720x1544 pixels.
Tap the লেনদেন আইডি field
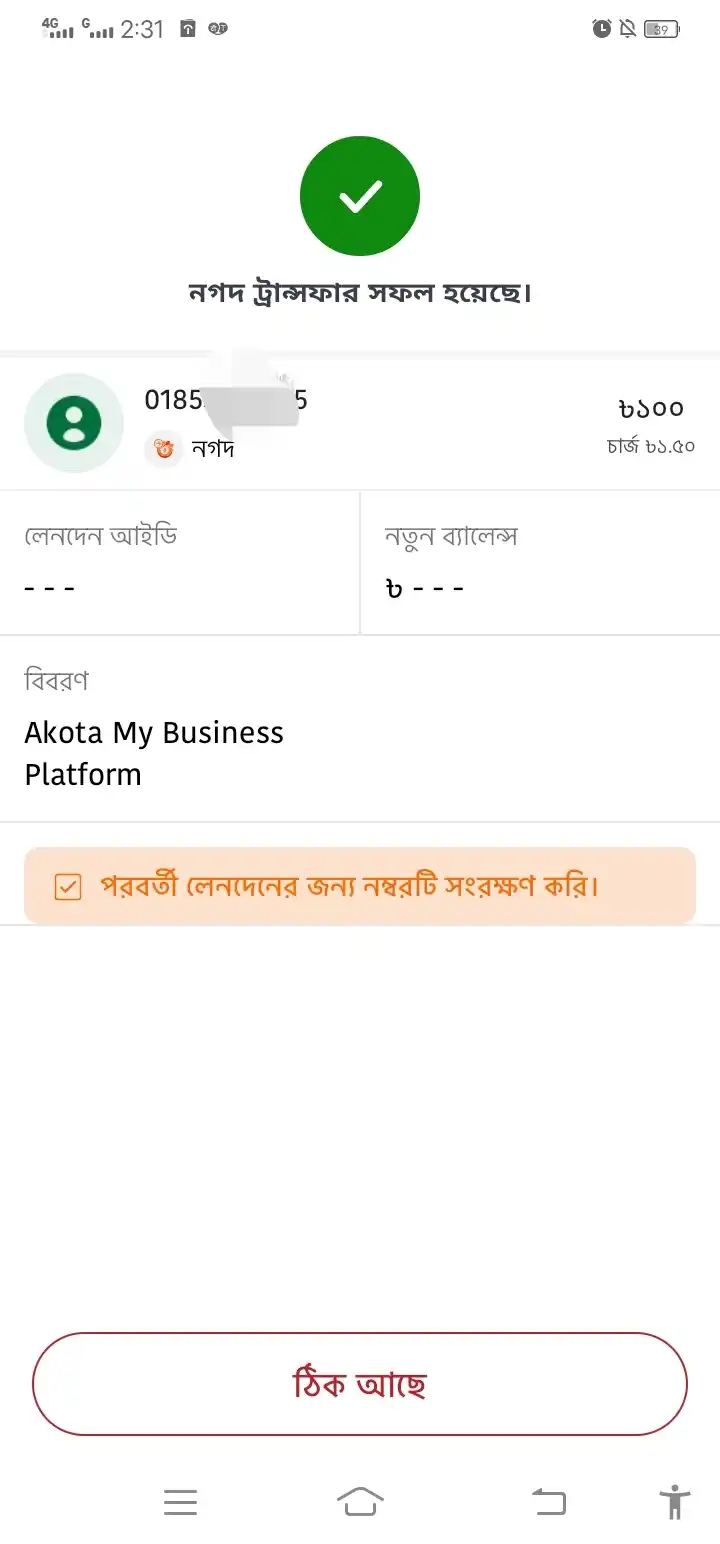(180, 562)
